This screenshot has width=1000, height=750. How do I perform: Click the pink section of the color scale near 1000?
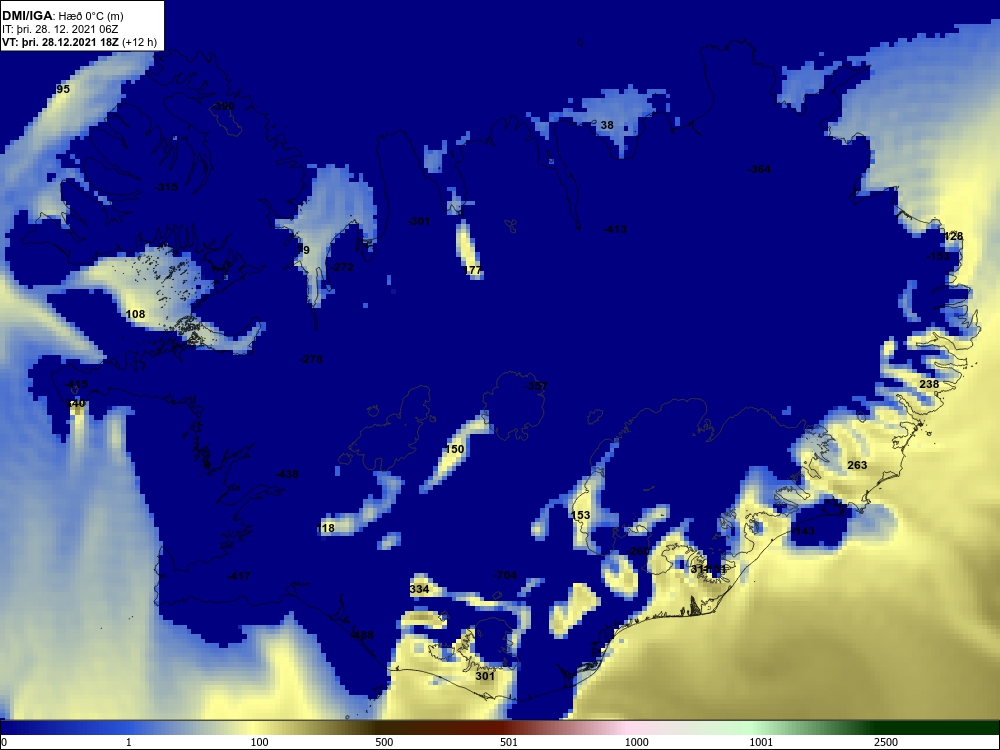[x=628, y=728]
